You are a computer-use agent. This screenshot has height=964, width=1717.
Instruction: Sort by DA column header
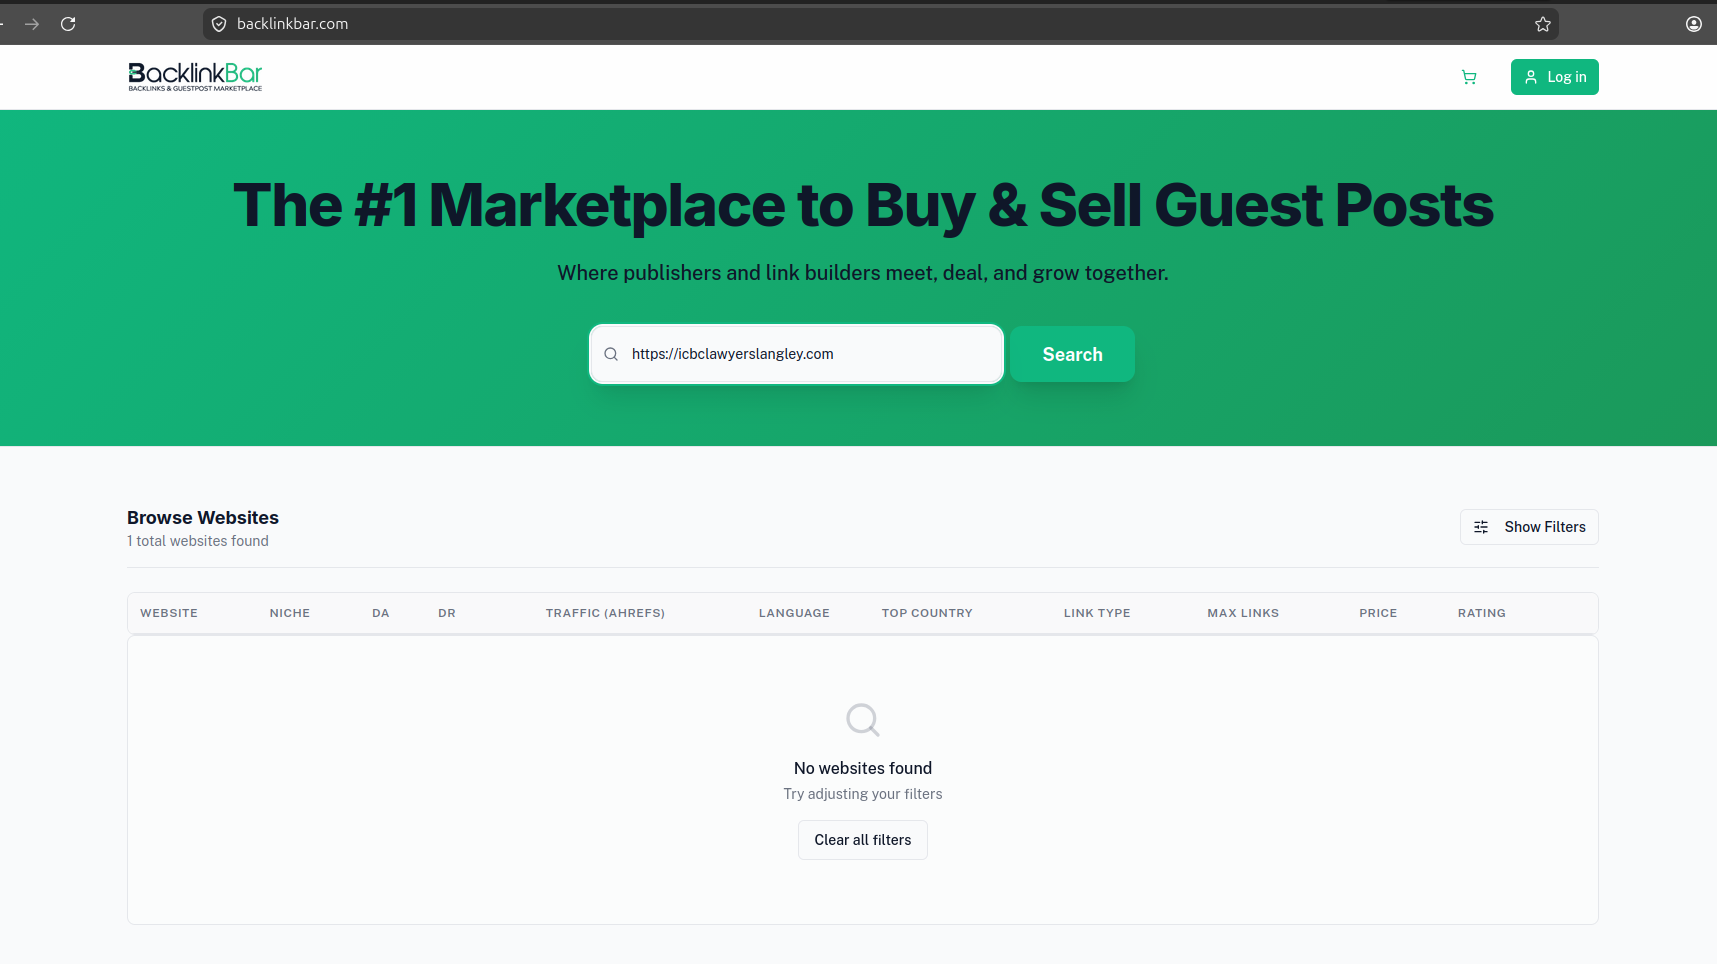[x=381, y=613]
